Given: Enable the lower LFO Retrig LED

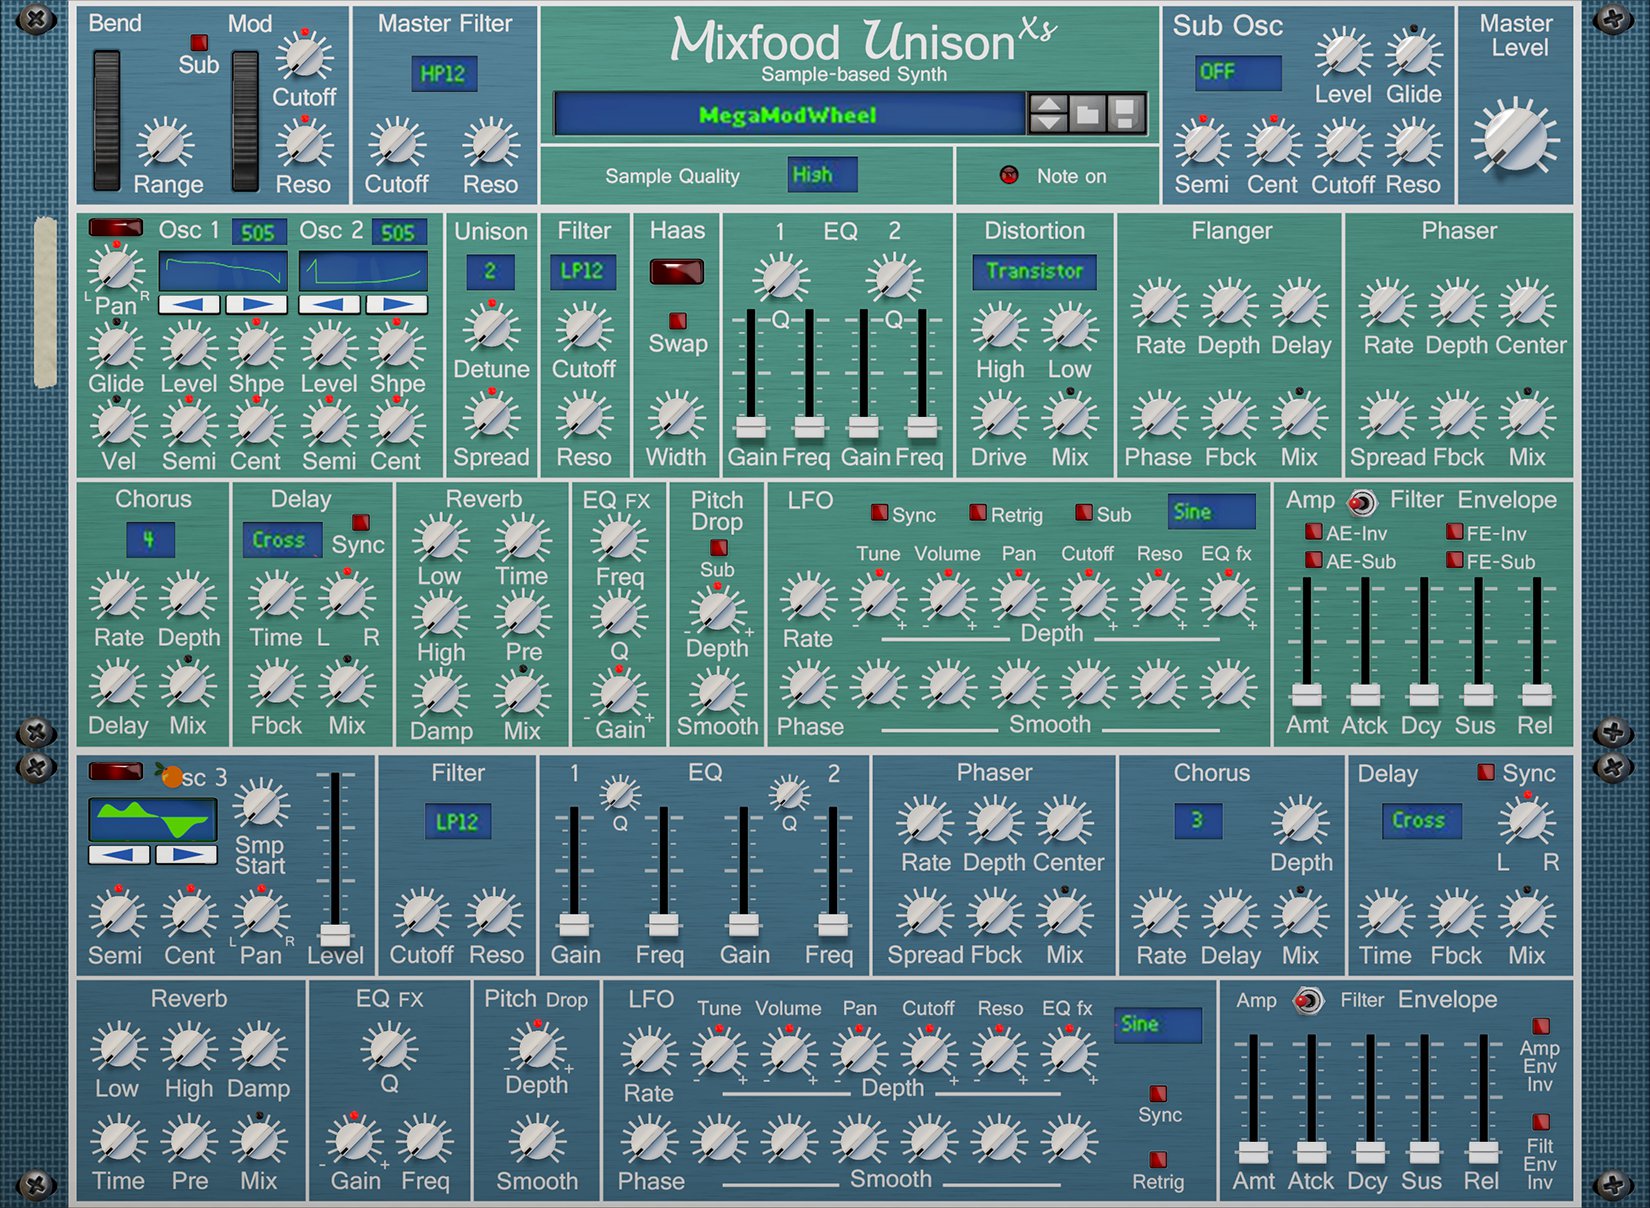Looking at the screenshot, I should click(1158, 1160).
